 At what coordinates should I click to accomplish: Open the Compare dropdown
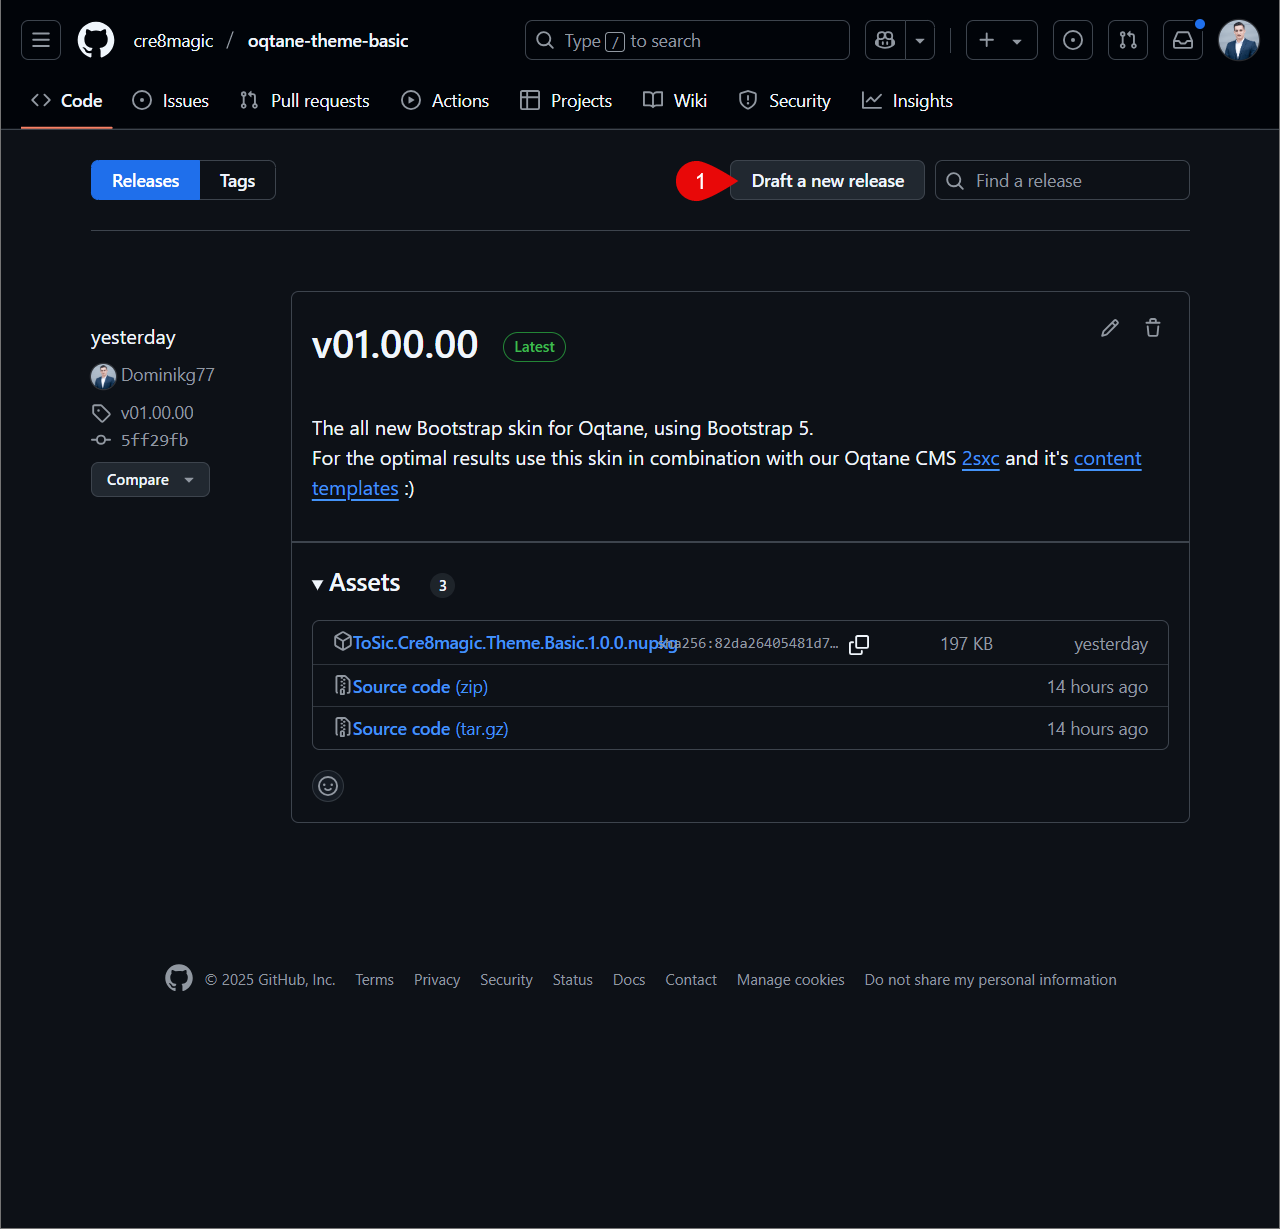click(150, 480)
